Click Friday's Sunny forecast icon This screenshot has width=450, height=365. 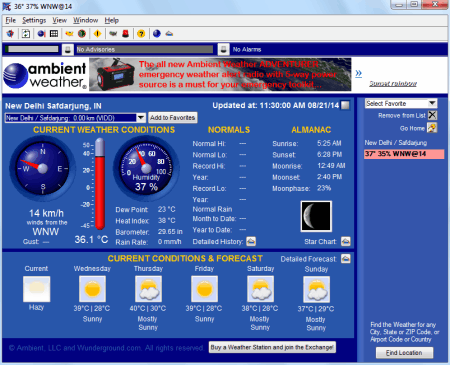coord(204,289)
